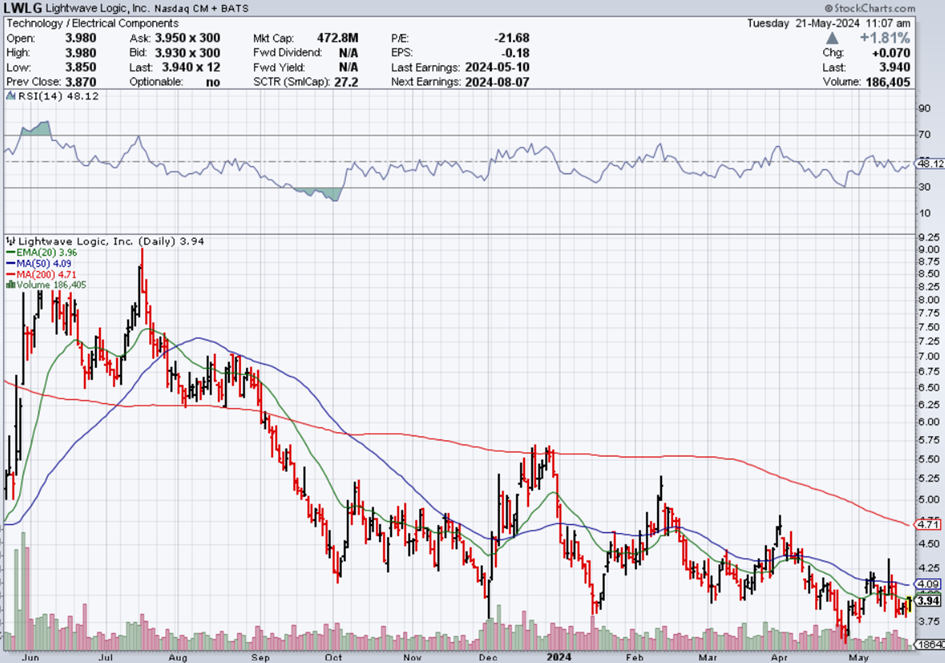945x663 pixels.
Task: Click the RSI(14) 48.12 indicator label
Action: [58, 96]
